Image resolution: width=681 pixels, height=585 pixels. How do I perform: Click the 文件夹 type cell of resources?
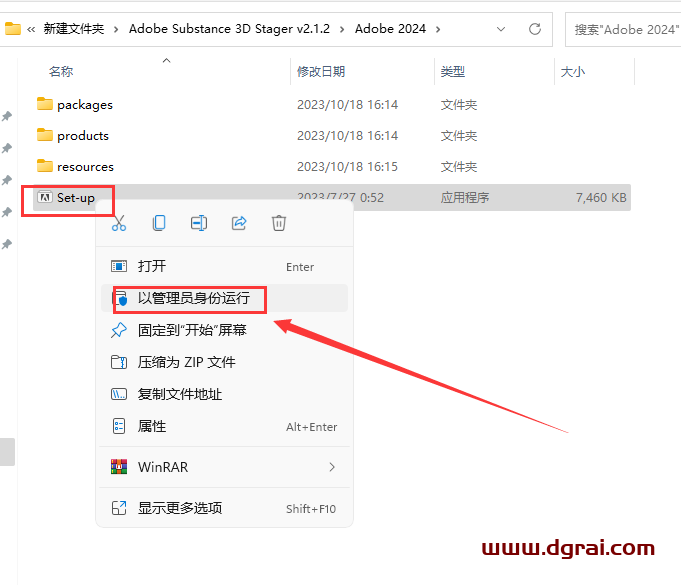tap(459, 167)
